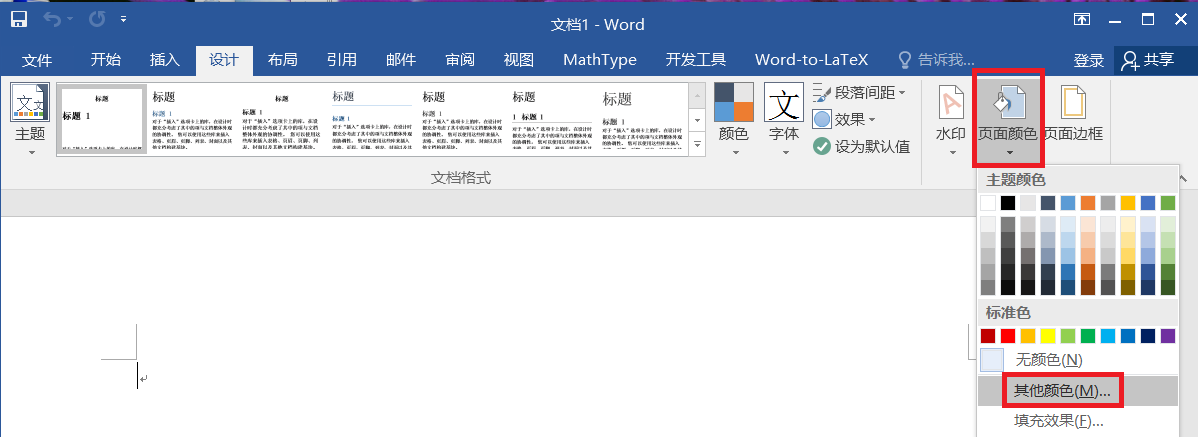Pick the purple standard color swatch
This screenshot has height=437, width=1198.
tap(1167, 335)
